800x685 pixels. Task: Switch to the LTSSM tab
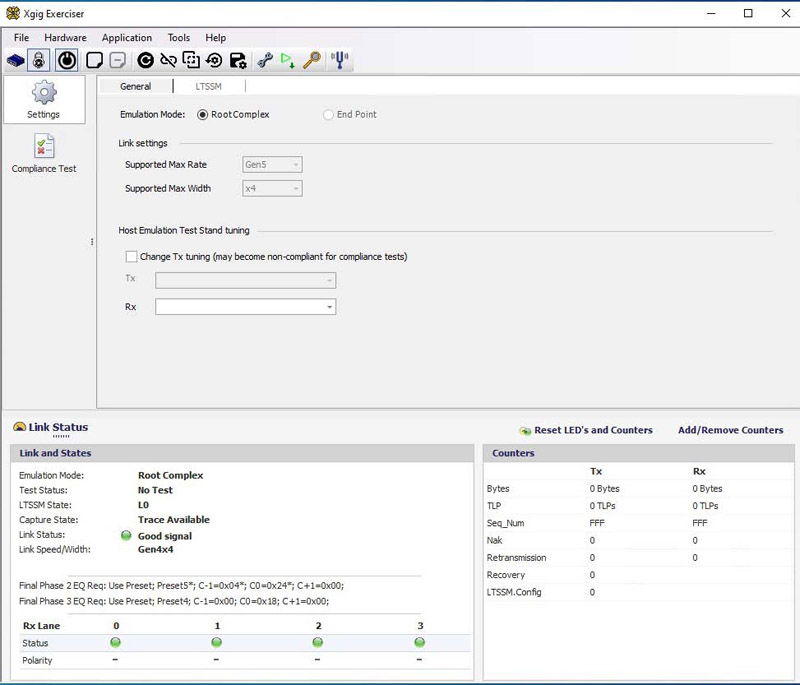point(208,87)
